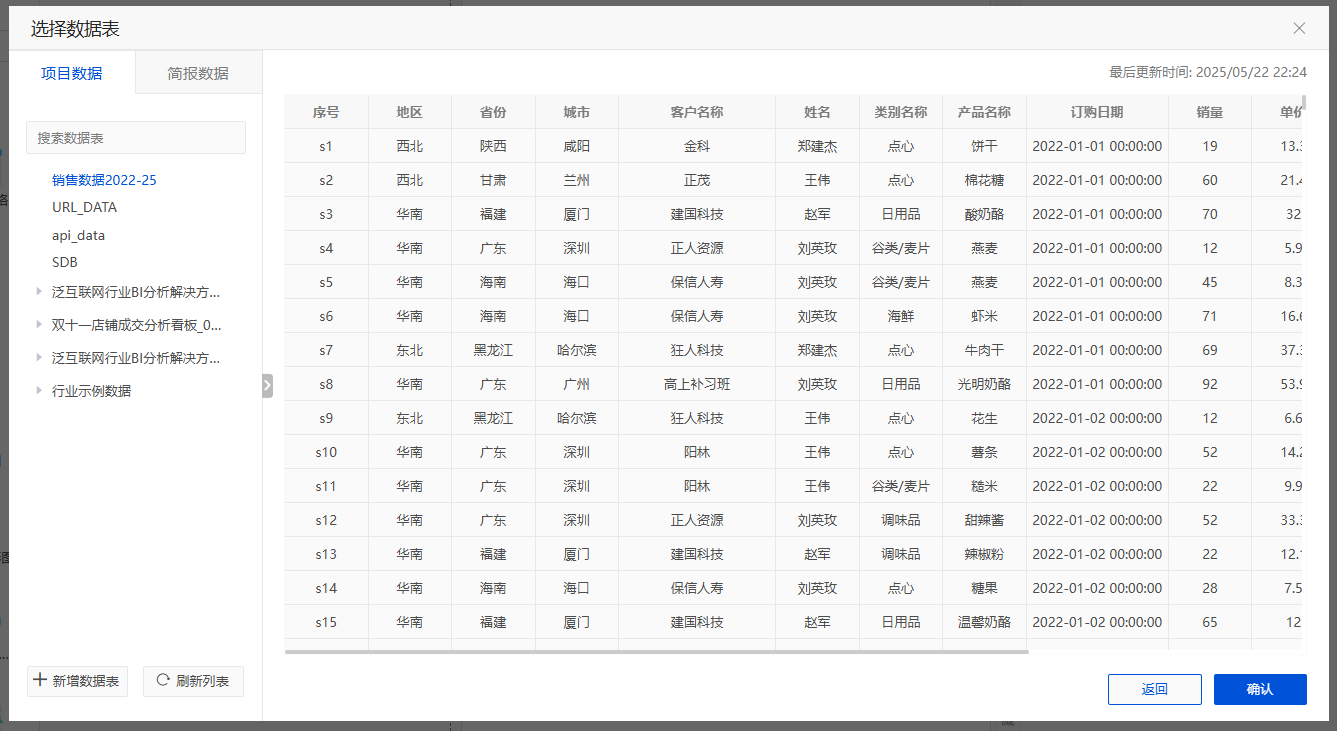The width and height of the screenshot is (1337, 731).
Task: Click the 金科 customer cell
Action: click(697, 146)
